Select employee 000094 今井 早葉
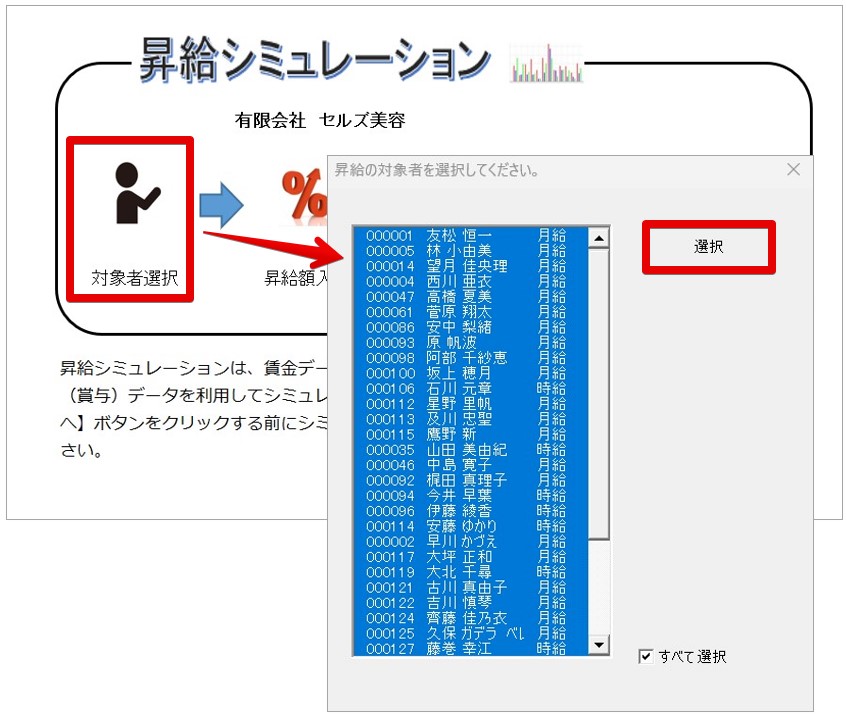This screenshot has height=716, width=847. click(470, 496)
